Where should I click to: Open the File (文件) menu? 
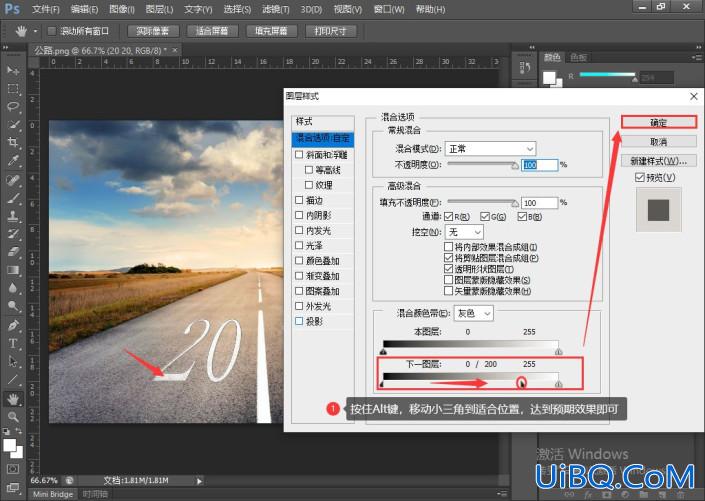tap(45, 9)
